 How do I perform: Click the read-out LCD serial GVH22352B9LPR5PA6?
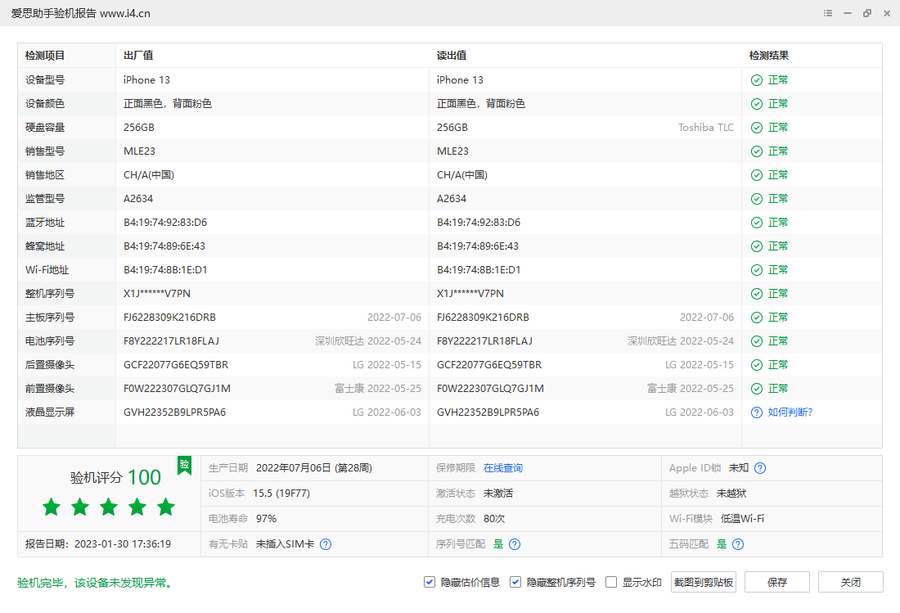488,412
